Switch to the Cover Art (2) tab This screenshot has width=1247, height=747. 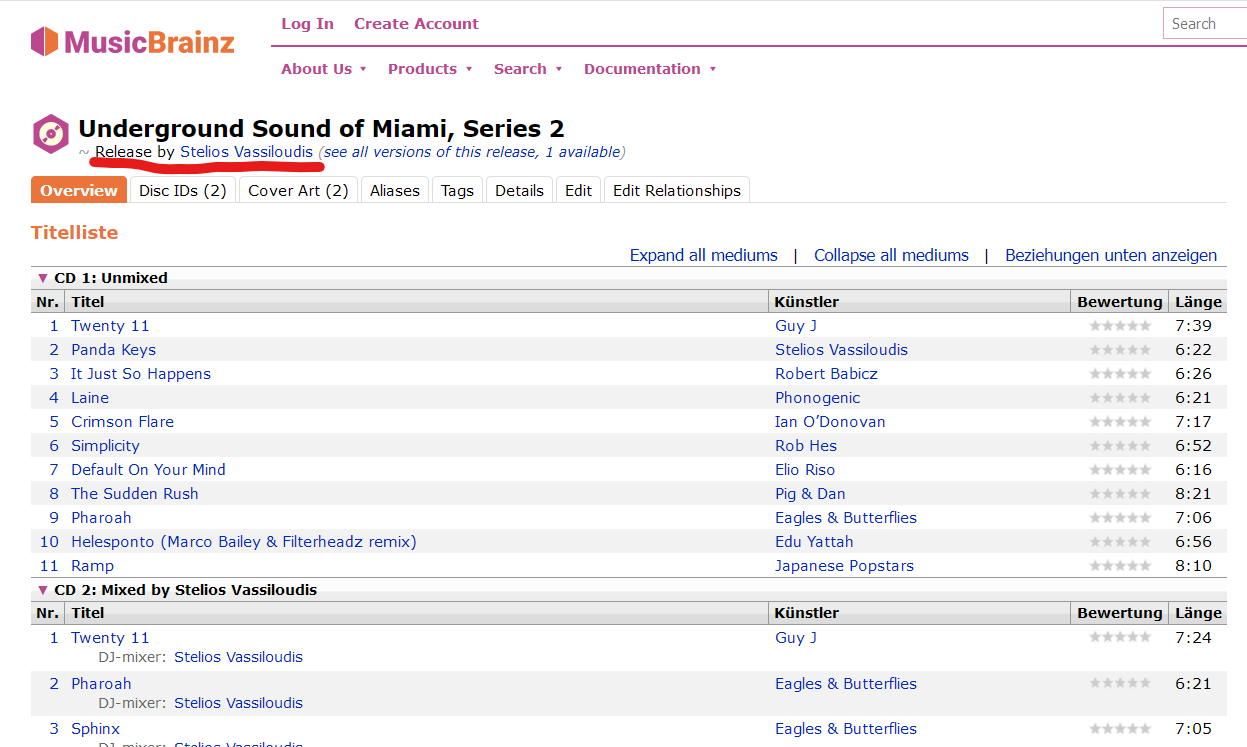(x=298, y=190)
